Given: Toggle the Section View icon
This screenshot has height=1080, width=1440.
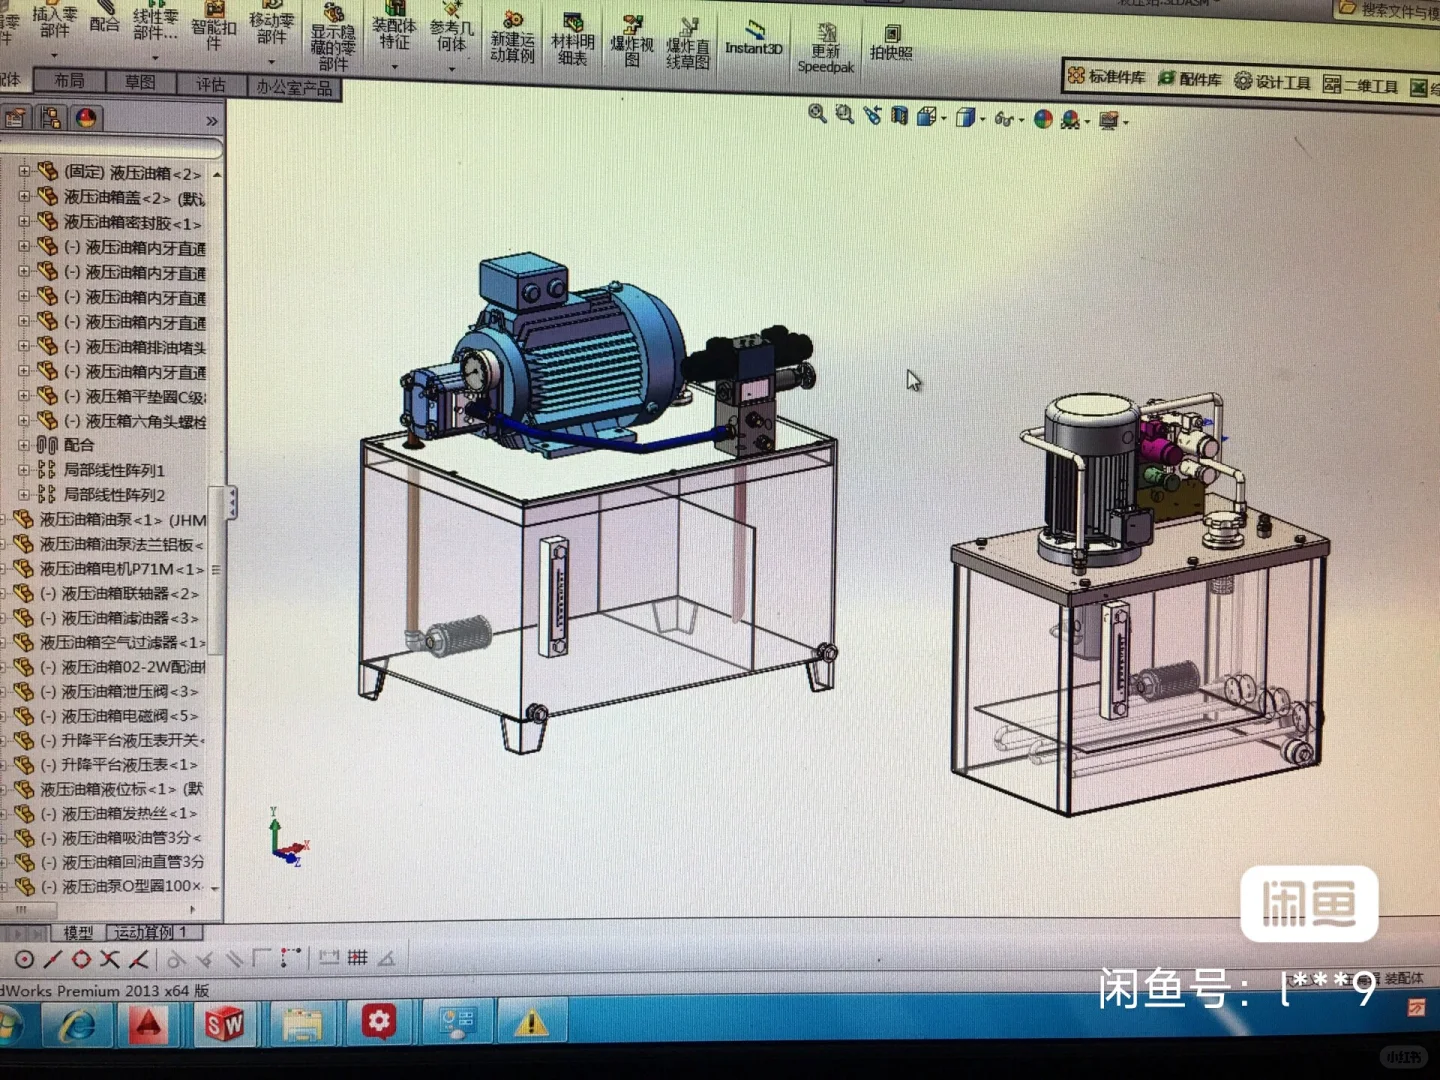Looking at the screenshot, I should tap(900, 116).
